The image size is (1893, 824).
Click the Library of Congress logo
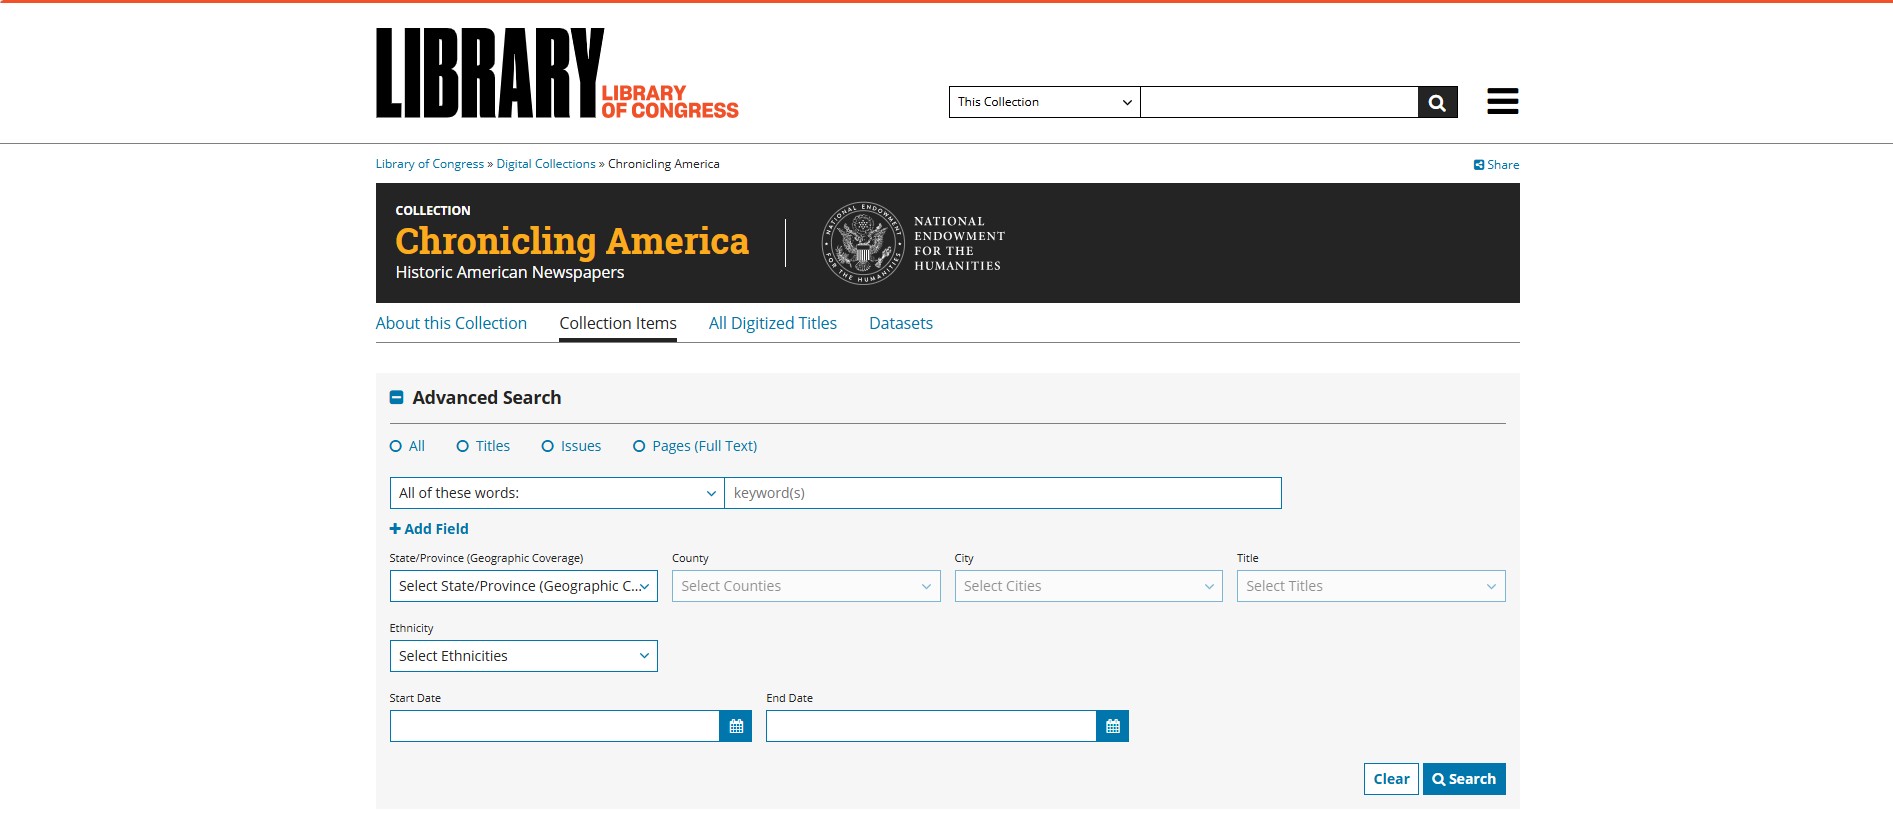point(557,73)
